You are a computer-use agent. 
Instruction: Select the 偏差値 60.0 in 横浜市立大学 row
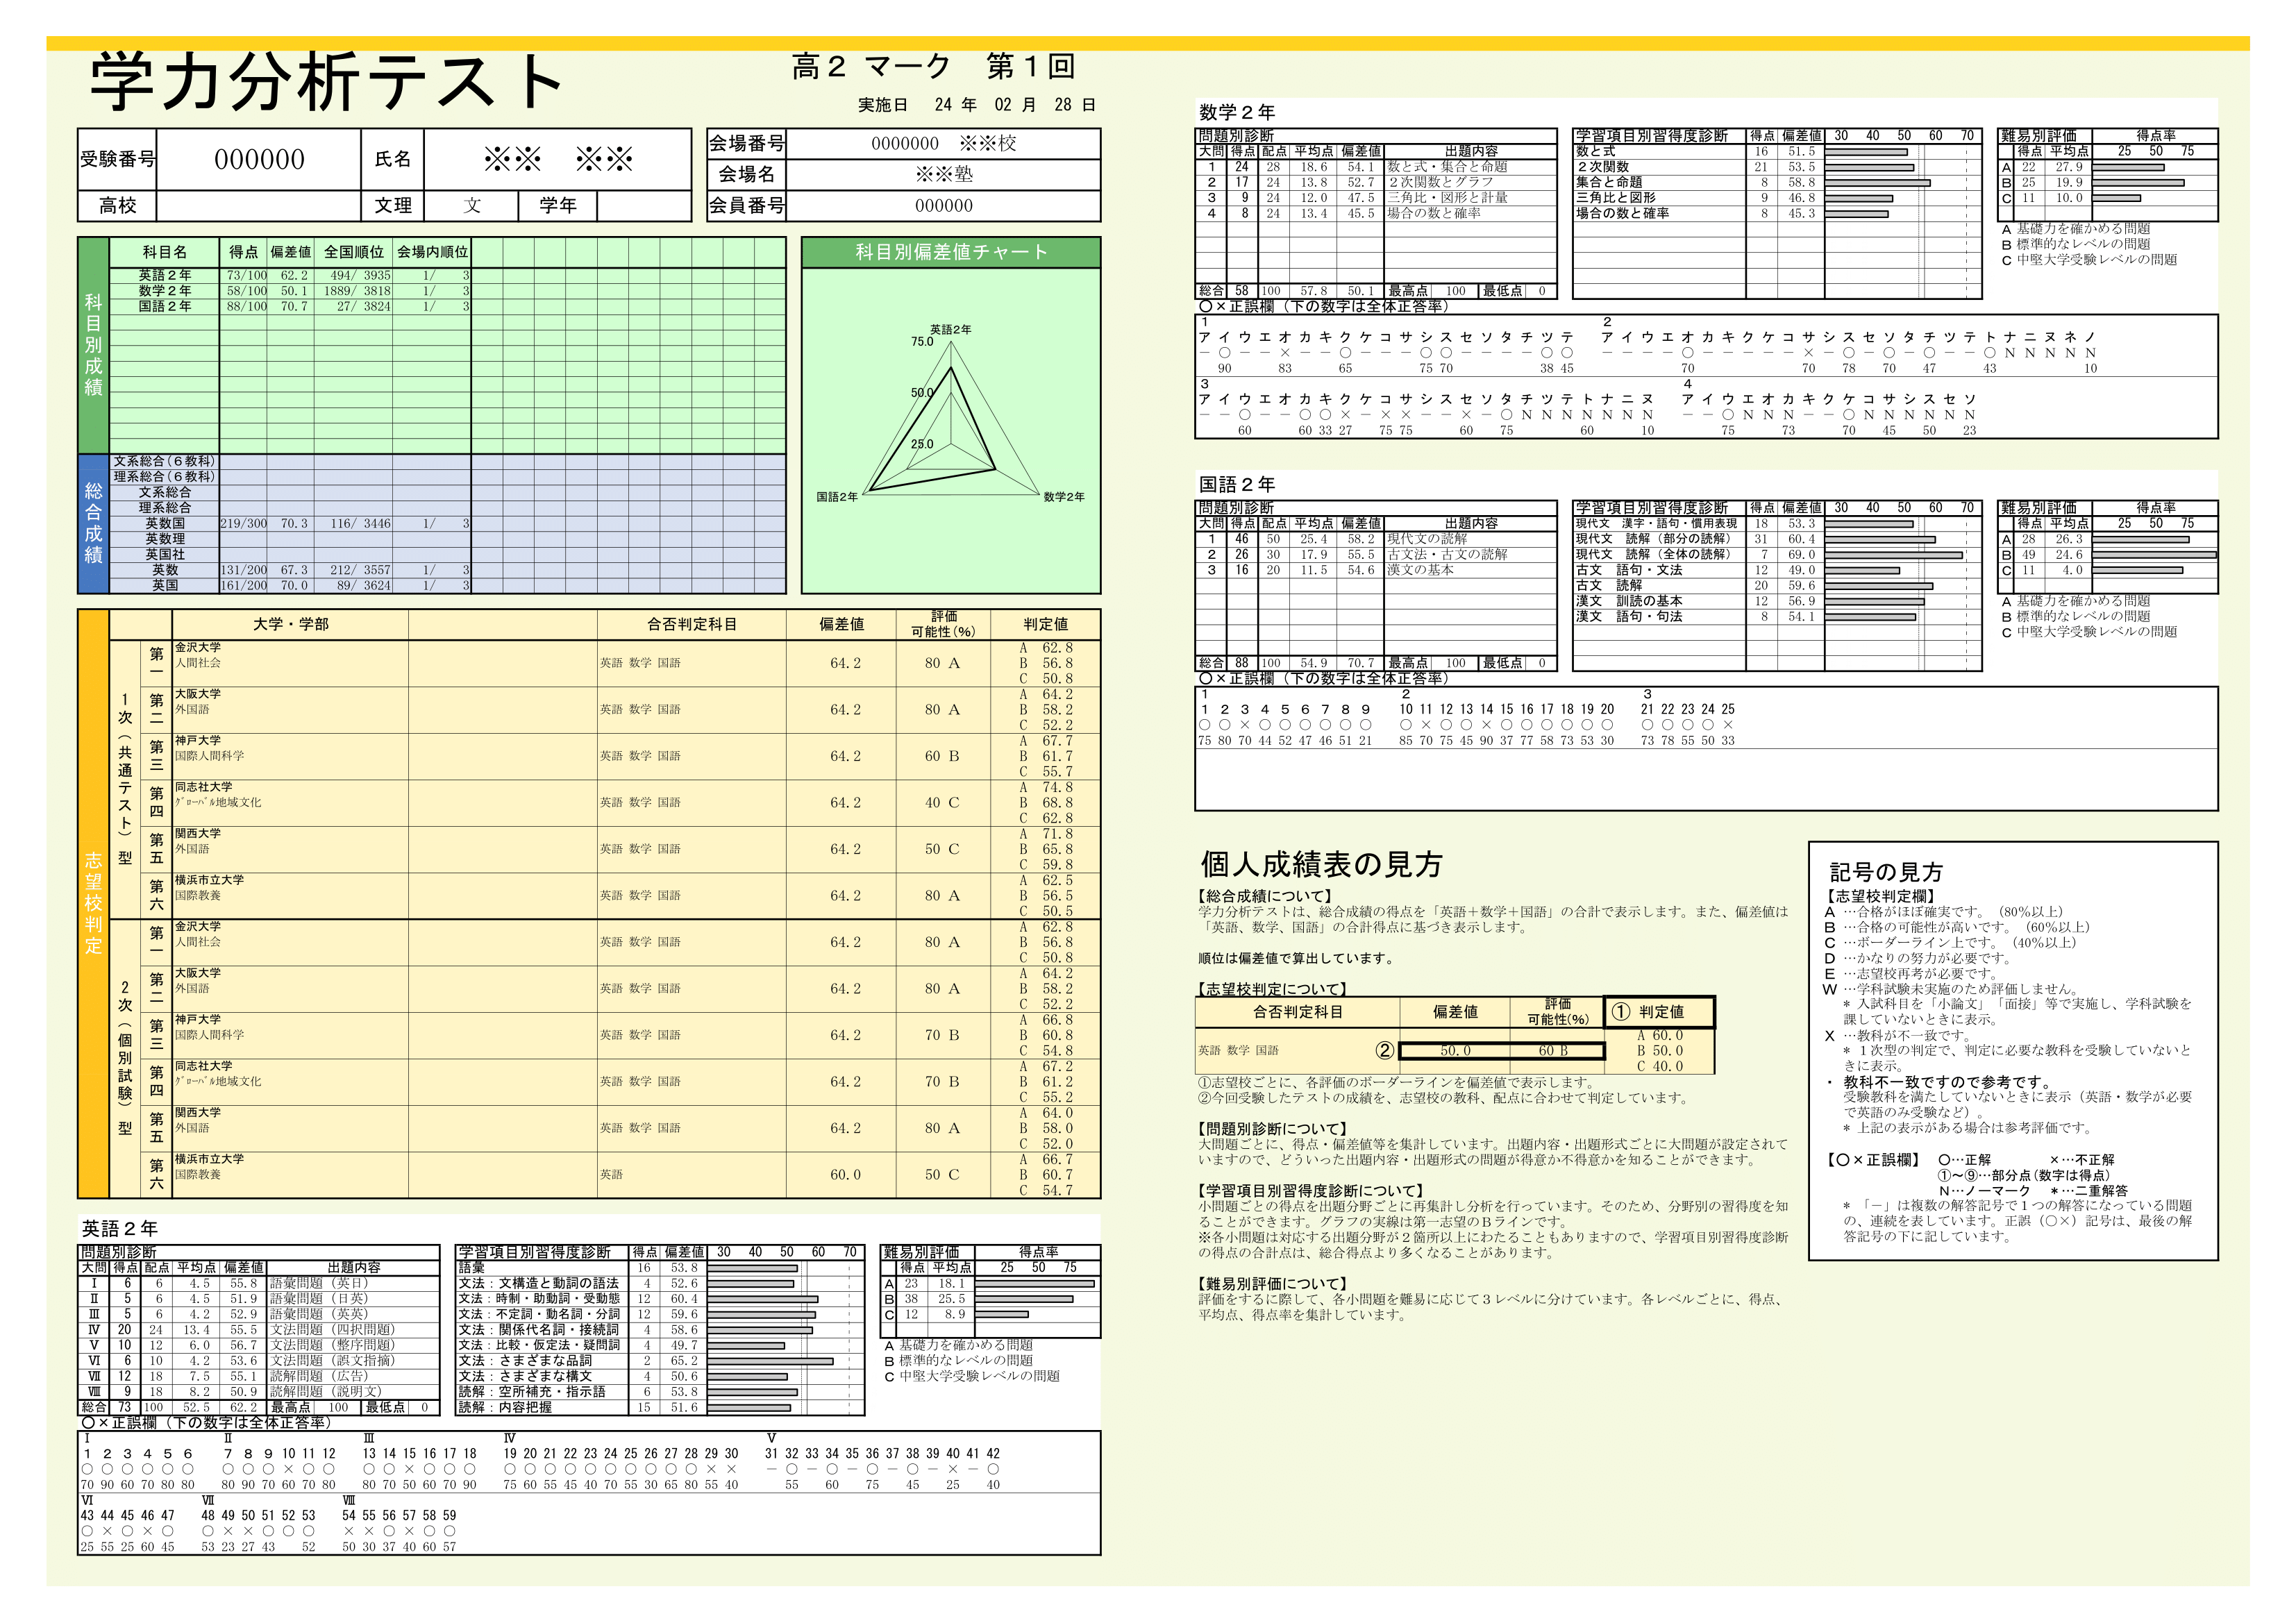[845, 1174]
